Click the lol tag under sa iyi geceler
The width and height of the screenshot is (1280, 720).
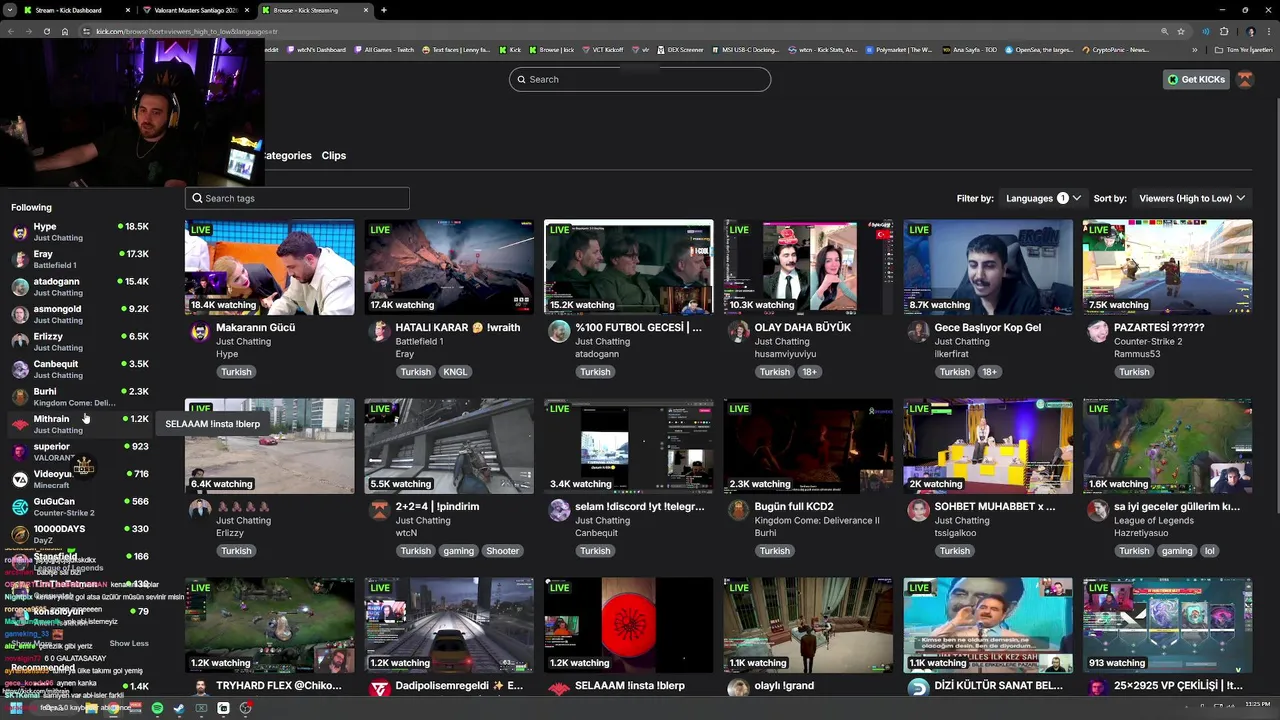coord(1209,551)
